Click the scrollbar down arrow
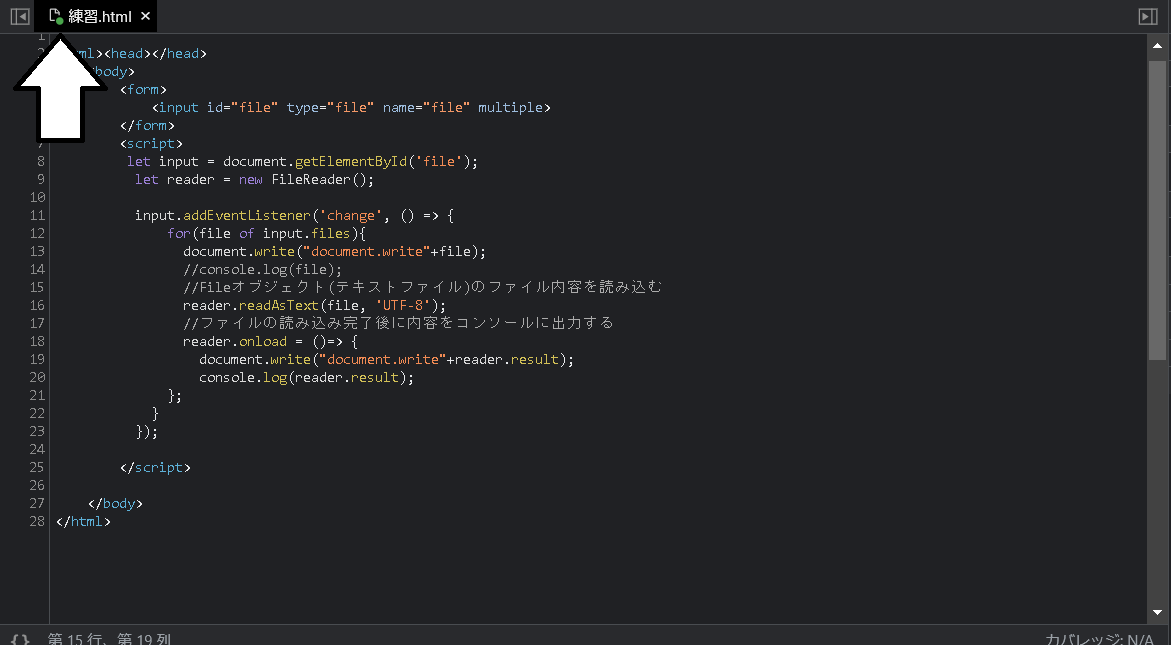This screenshot has height=645, width=1171. (1158, 613)
